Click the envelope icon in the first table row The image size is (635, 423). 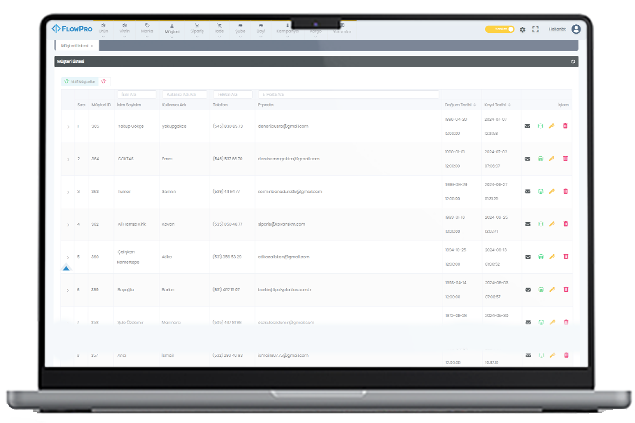[x=528, y=126]
